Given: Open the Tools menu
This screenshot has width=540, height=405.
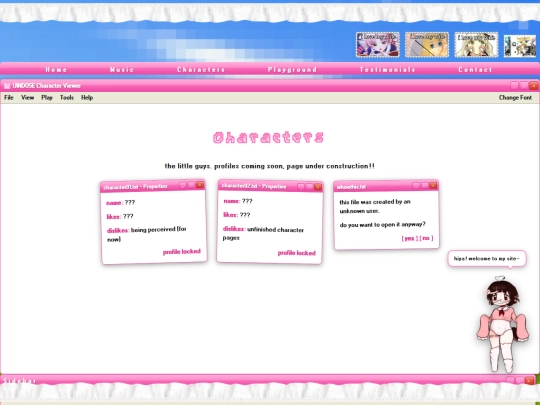Looking at the screenshot, I should coord(67,97).
